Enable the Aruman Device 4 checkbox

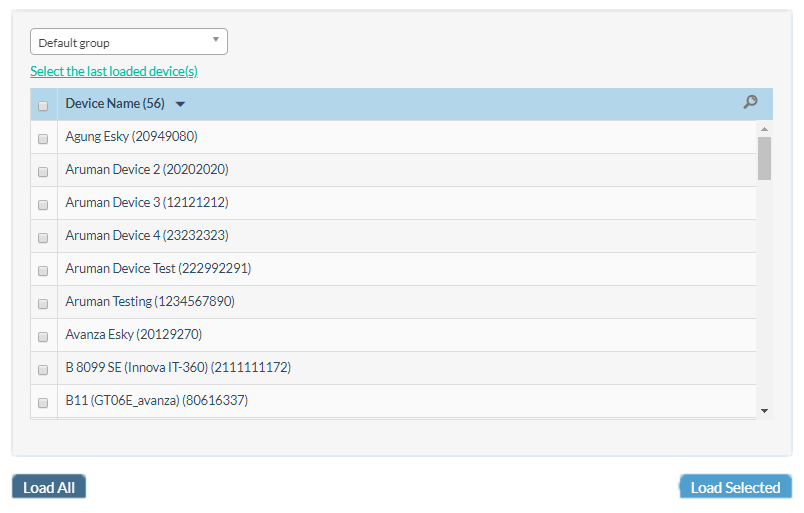[43, 238]
